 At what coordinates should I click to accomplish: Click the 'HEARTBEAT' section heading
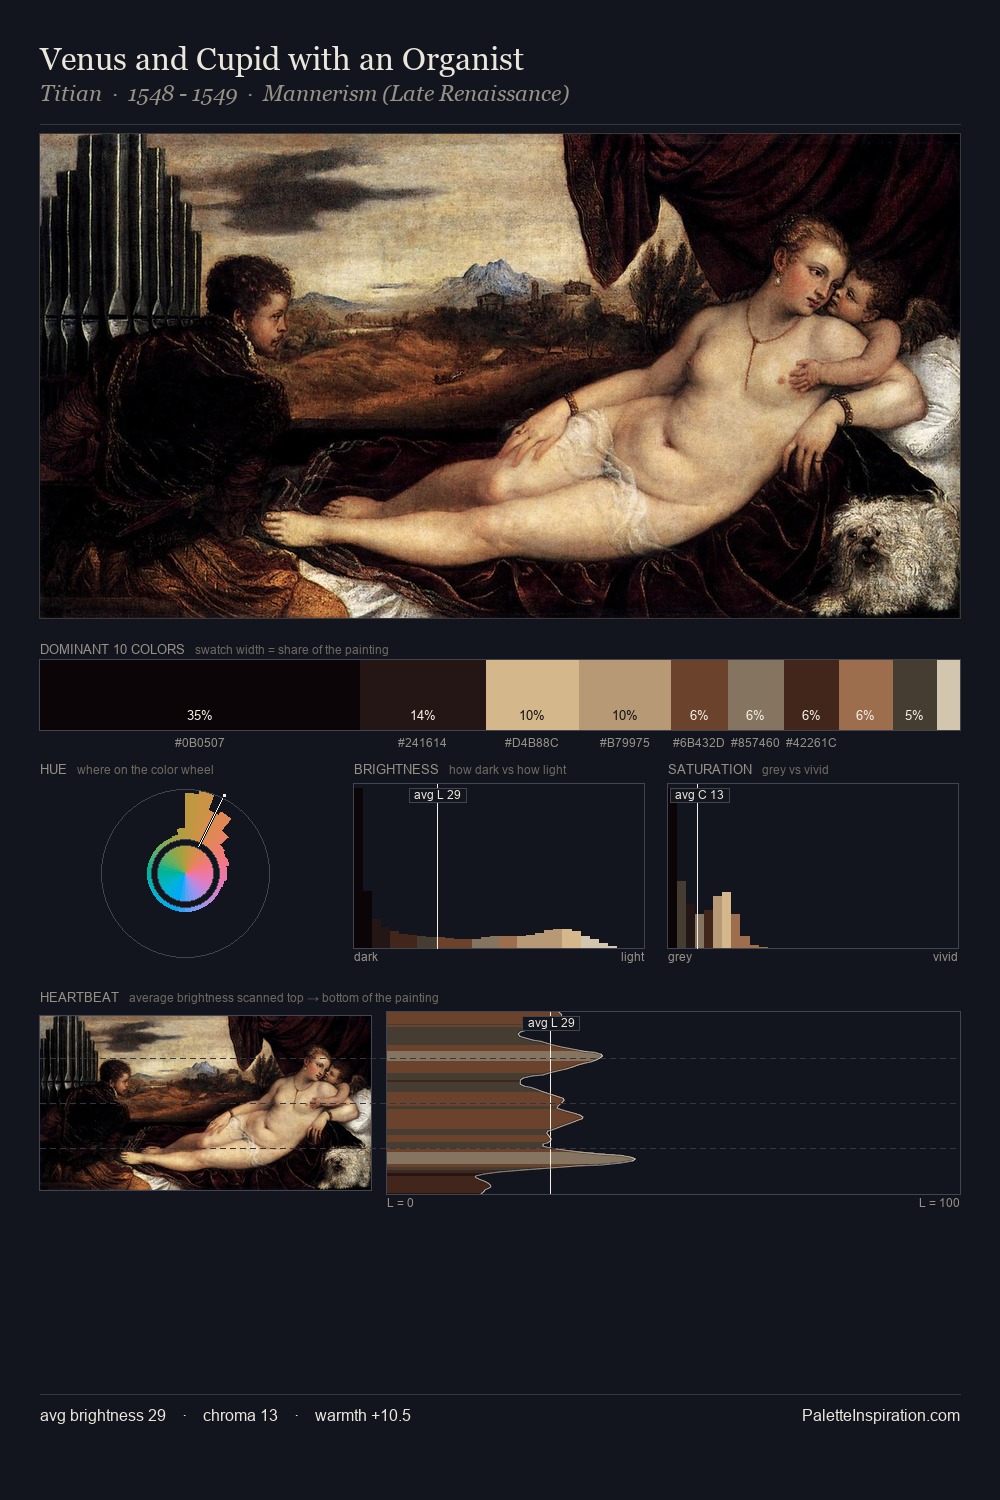[79, 997]
